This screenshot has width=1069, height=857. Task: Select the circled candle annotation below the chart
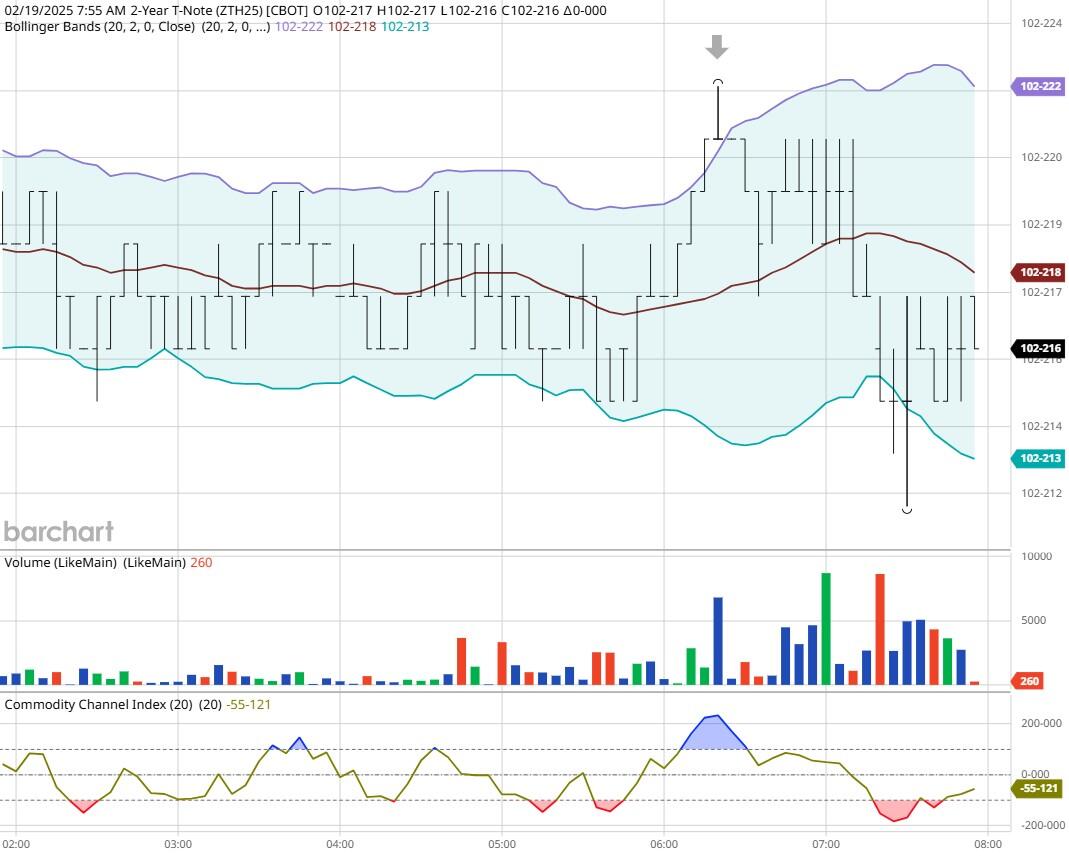pos(906,508)
